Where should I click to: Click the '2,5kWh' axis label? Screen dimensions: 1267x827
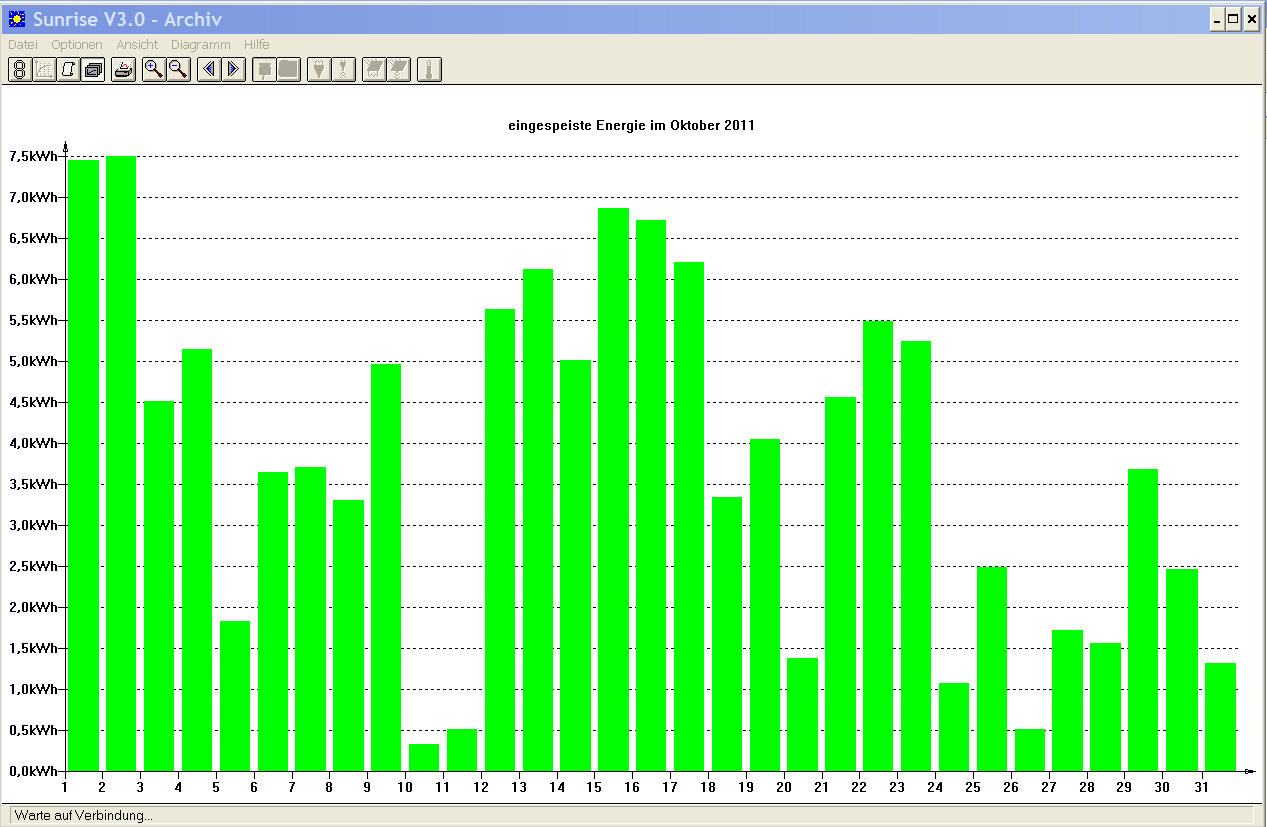tap(34, 566)
